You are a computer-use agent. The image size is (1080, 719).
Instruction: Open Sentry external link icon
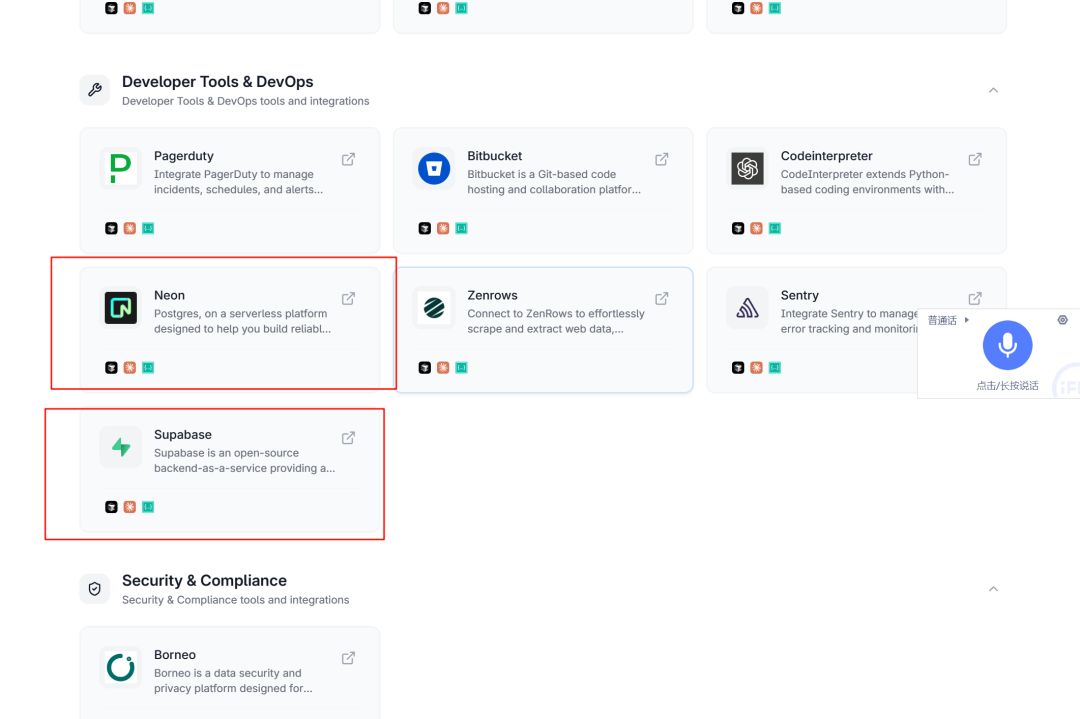click(975, 298)
